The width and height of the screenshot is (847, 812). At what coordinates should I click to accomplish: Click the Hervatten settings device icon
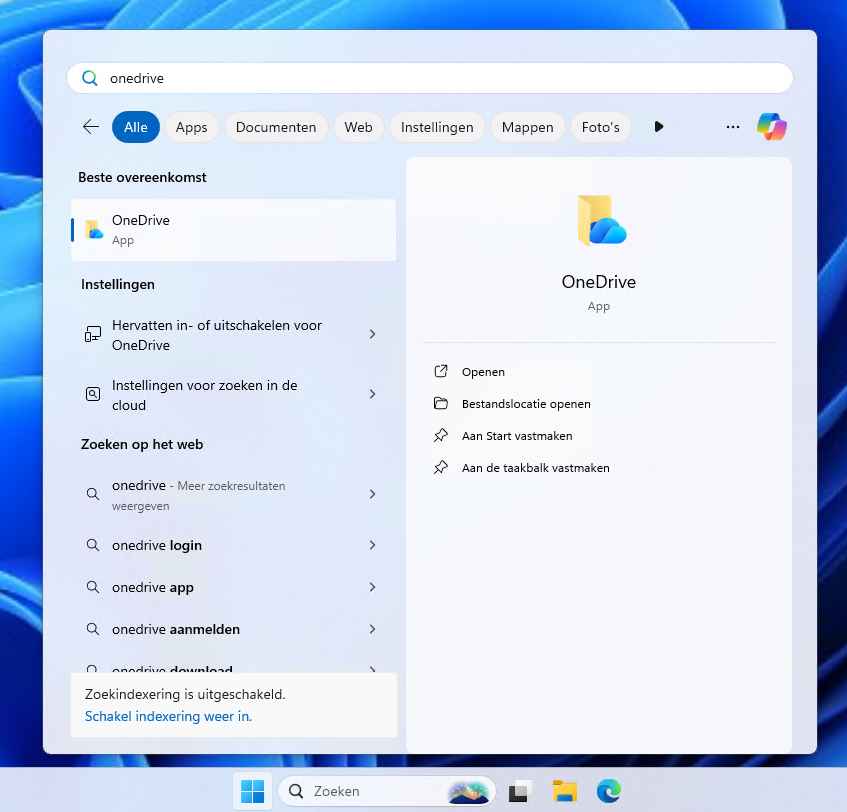(x=93, y=334)
